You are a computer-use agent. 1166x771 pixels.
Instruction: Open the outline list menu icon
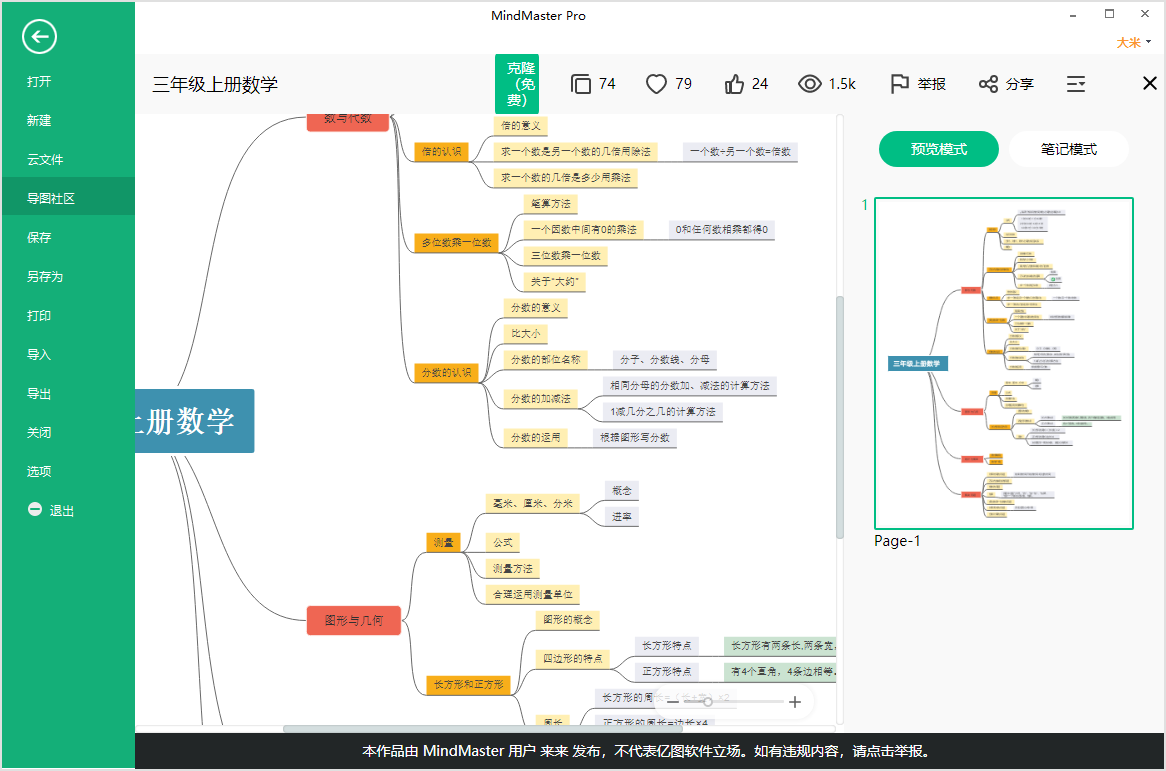tap(1076, 84)
